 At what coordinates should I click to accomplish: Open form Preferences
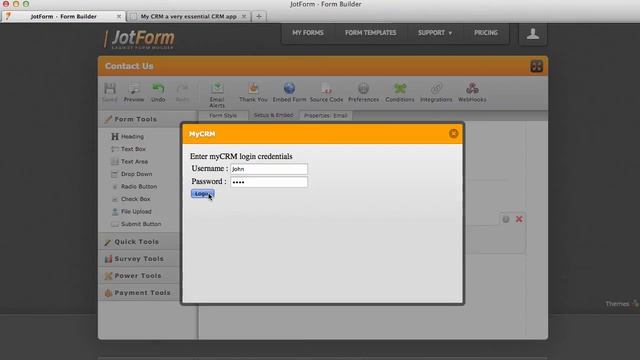[363, 92]
